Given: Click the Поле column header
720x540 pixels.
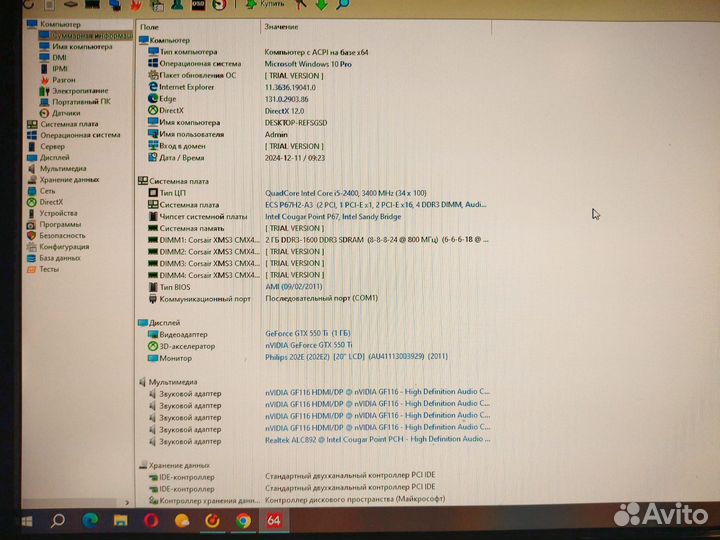Looking at the screenshot, I should pyautogui.click(x=150, y=27).
